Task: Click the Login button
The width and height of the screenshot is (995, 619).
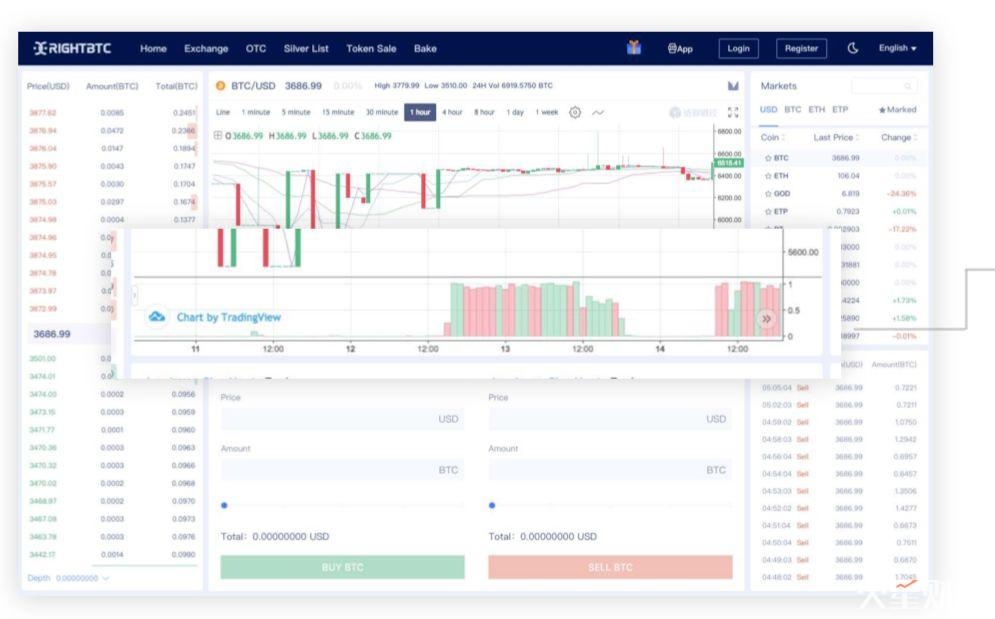Action: 738,48
